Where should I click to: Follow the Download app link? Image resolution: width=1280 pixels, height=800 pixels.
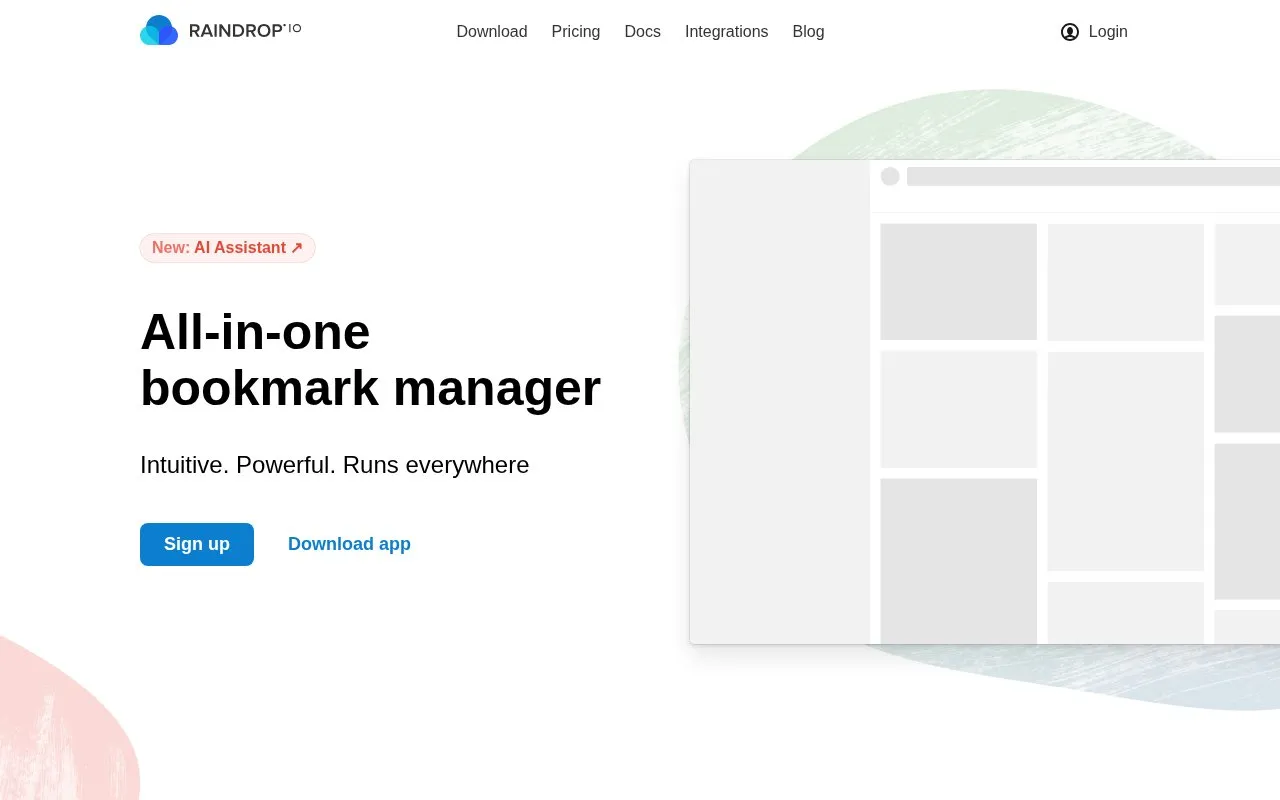click(349, 544)
